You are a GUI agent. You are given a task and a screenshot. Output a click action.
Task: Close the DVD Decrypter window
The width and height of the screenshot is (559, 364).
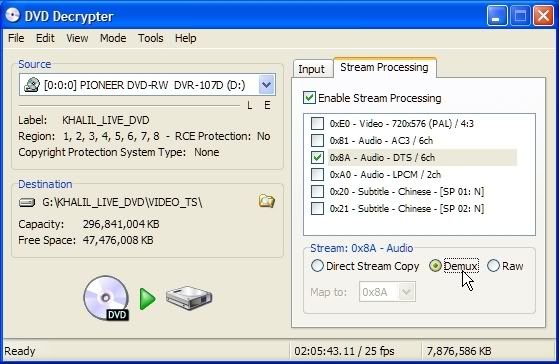pyautogui.click(x=543, y=16)
